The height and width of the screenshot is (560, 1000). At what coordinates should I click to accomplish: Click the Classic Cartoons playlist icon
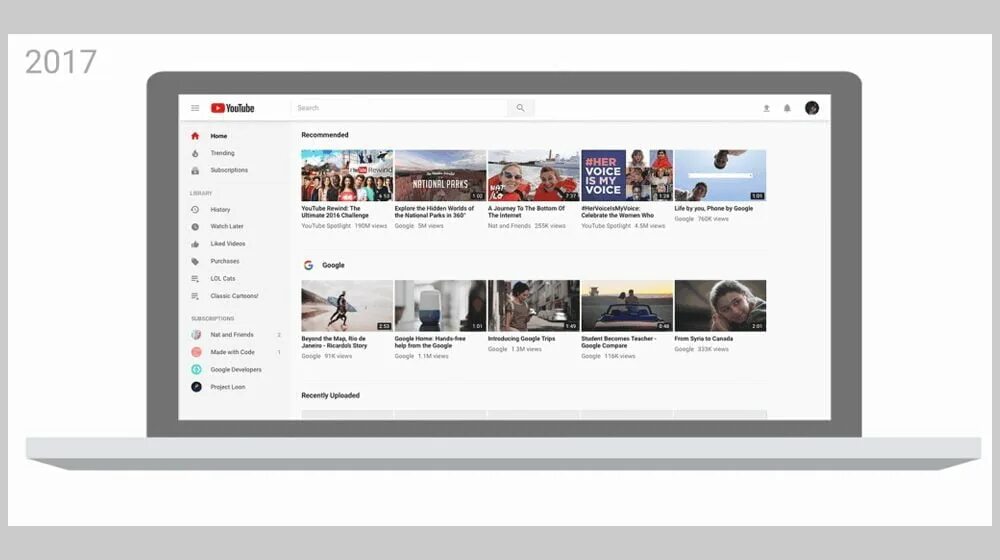pyautogui.click(x=195, y=296)
